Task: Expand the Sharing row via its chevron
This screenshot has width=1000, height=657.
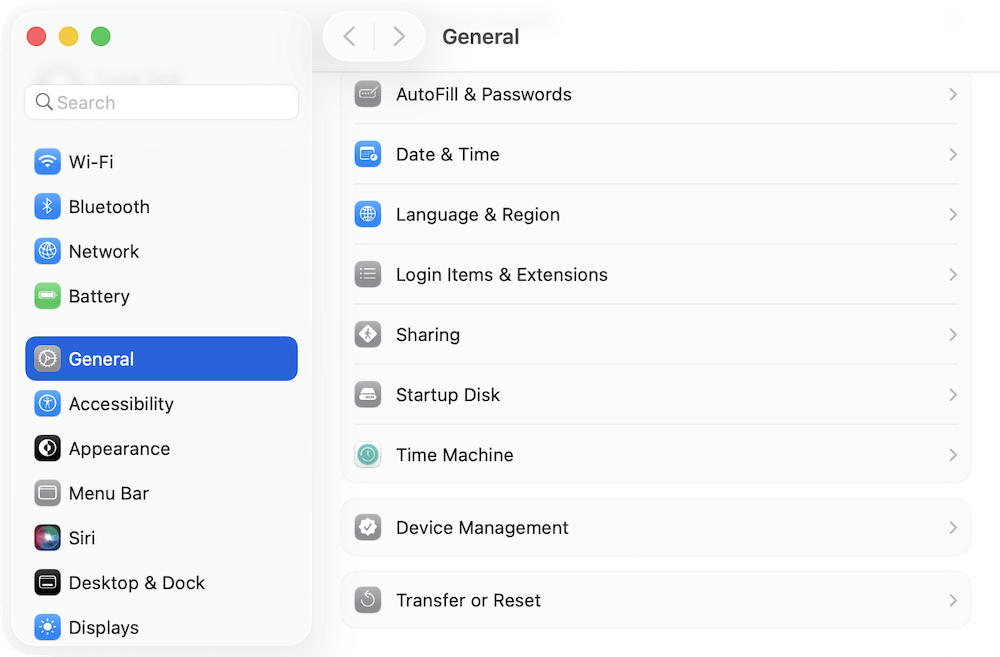Action: (x=951, y=334)
